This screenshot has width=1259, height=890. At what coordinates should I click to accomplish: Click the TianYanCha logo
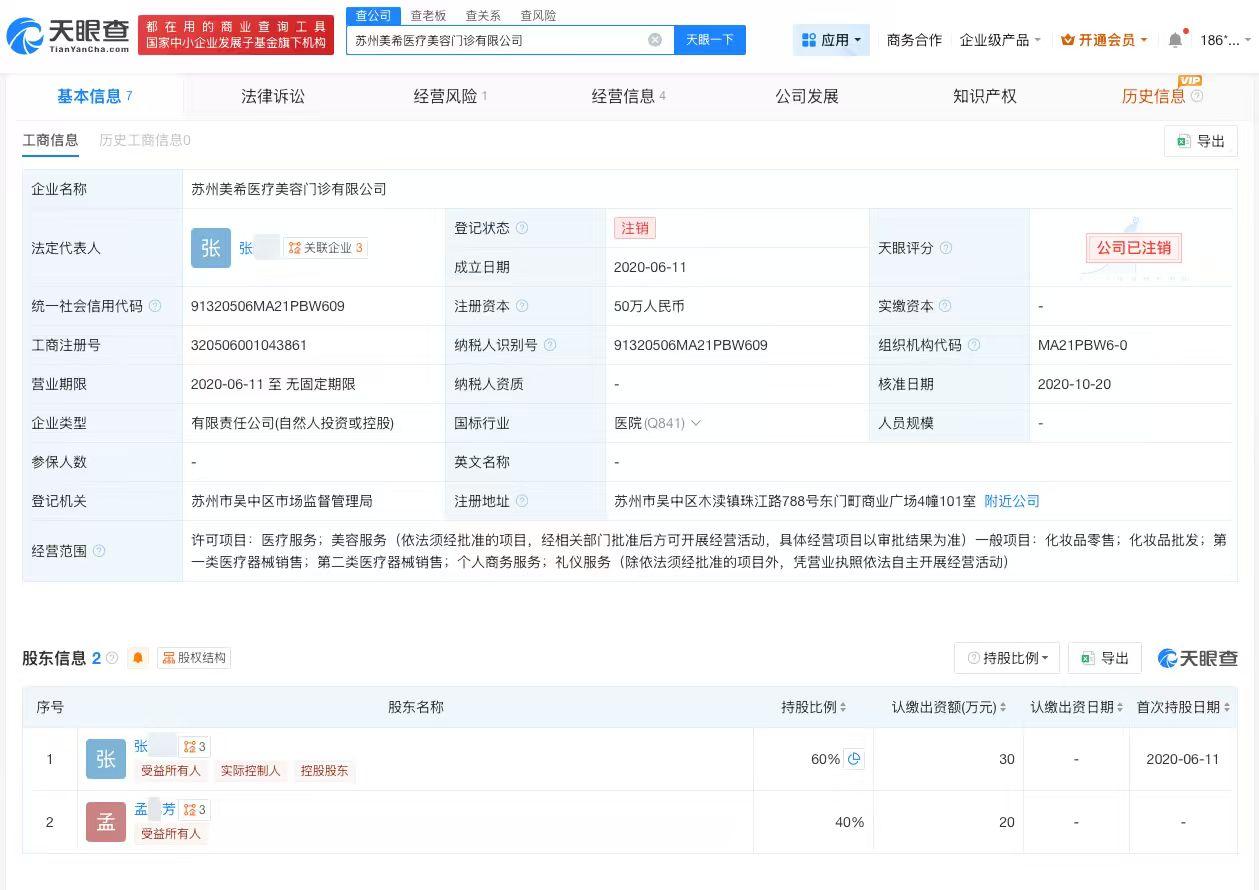68,36
